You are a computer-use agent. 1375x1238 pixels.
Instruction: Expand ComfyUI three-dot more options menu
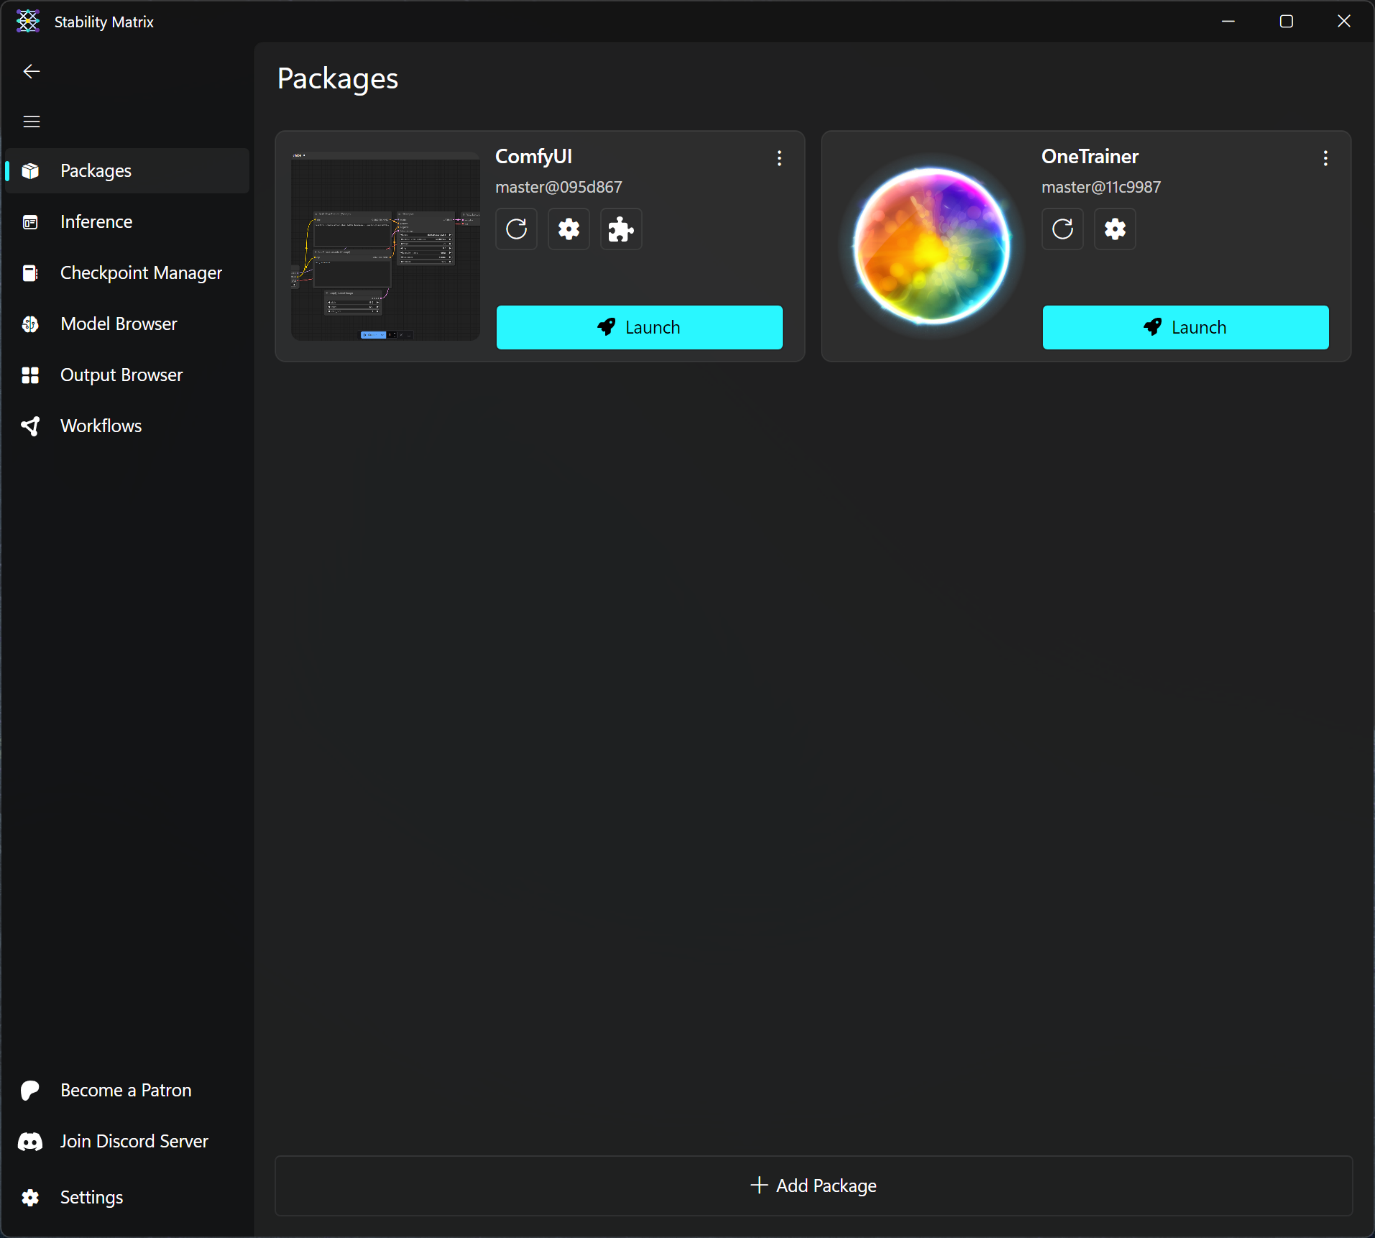(779, 158)
